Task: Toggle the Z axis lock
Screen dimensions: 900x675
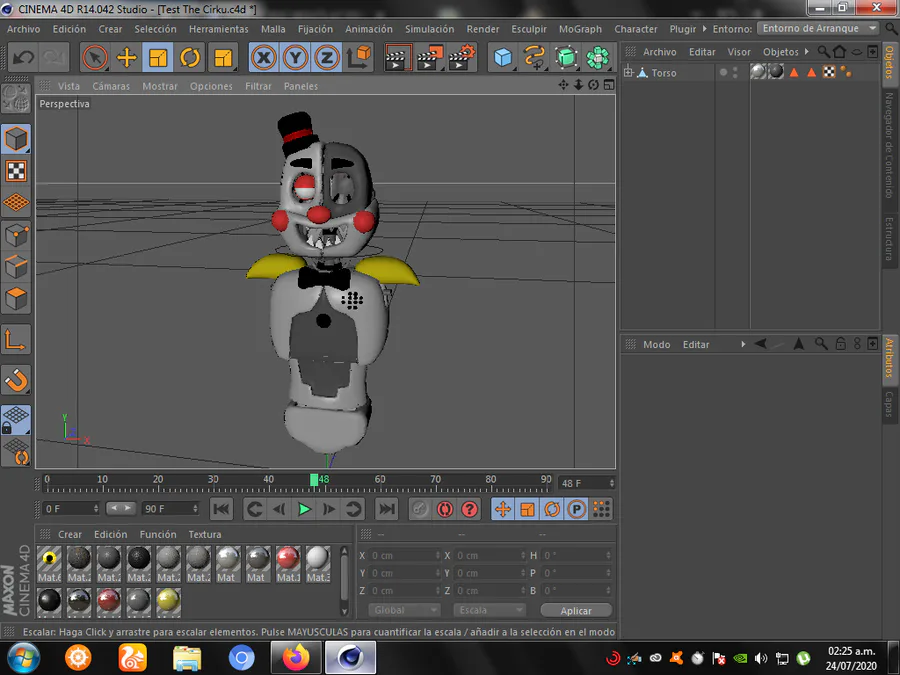Action: click(326, 58)
